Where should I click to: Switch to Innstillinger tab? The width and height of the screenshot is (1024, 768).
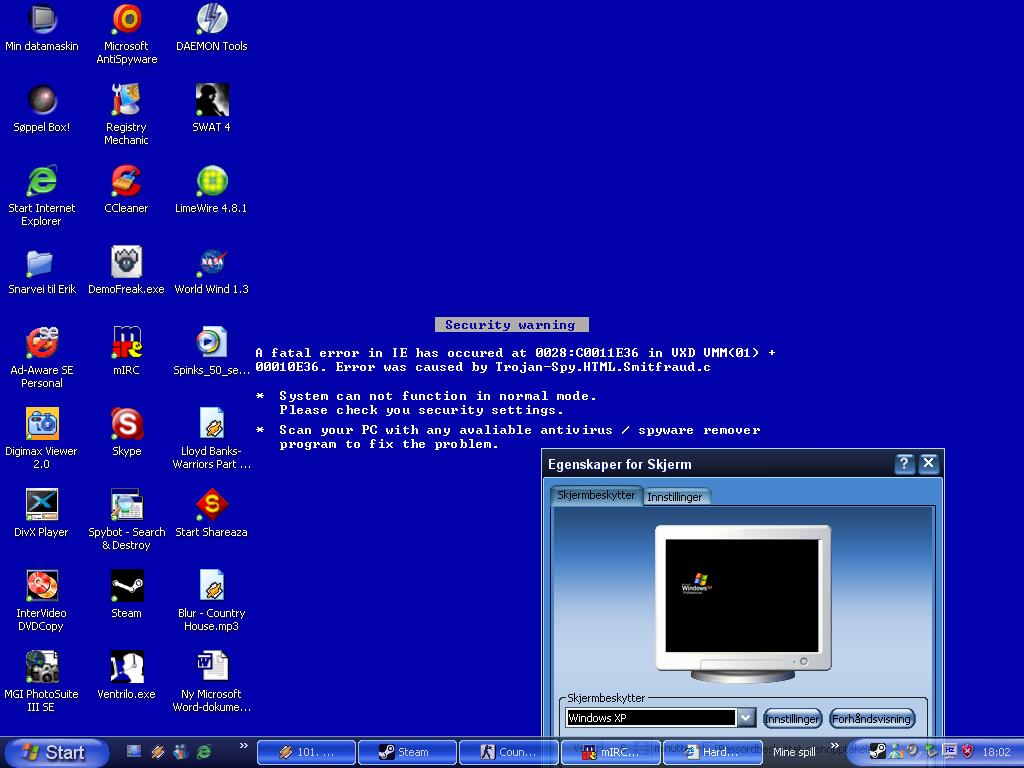point(675,497)
